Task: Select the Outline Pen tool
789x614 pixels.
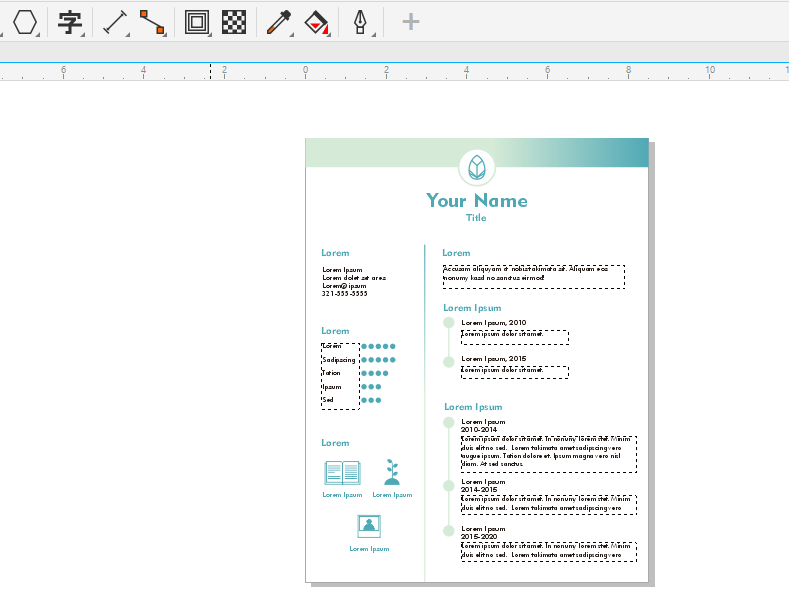Action: point(360,23)
